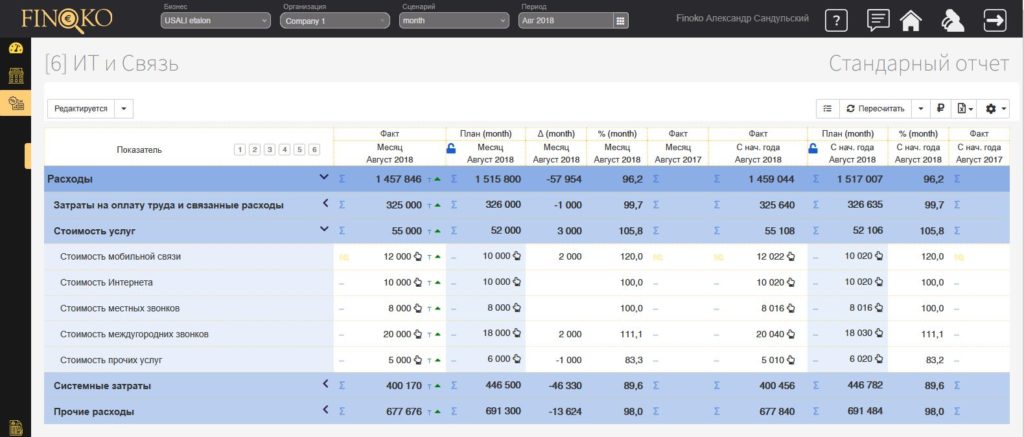Collapse the Стоимость услуг row
The image size is (1024, 437).
tap(323, 230)
